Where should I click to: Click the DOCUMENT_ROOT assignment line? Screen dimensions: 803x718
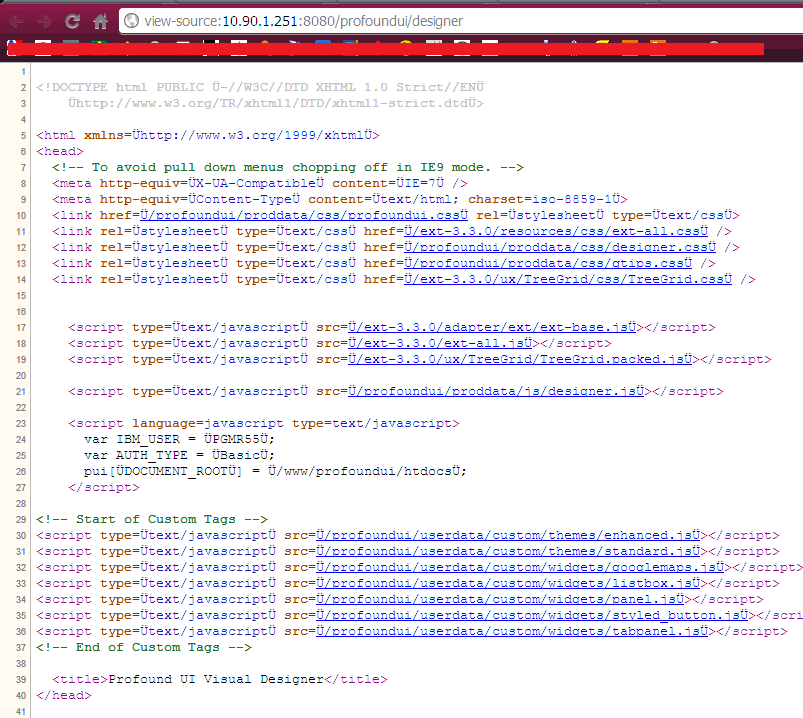(x=275, y=471)
